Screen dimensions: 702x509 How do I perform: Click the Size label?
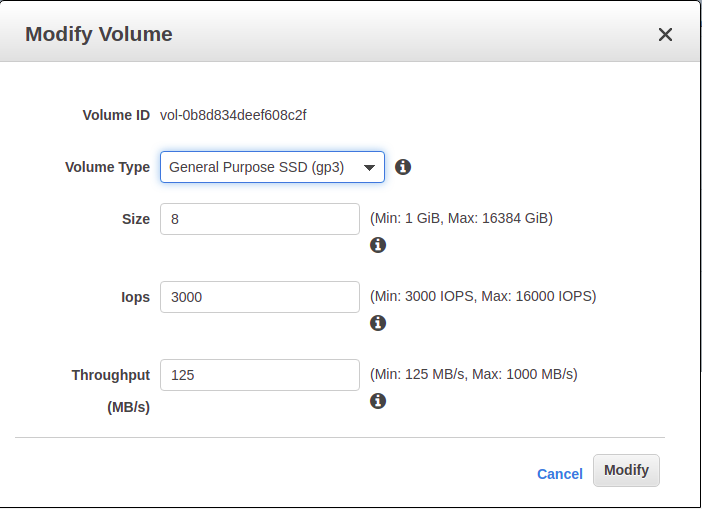point(136,219)
